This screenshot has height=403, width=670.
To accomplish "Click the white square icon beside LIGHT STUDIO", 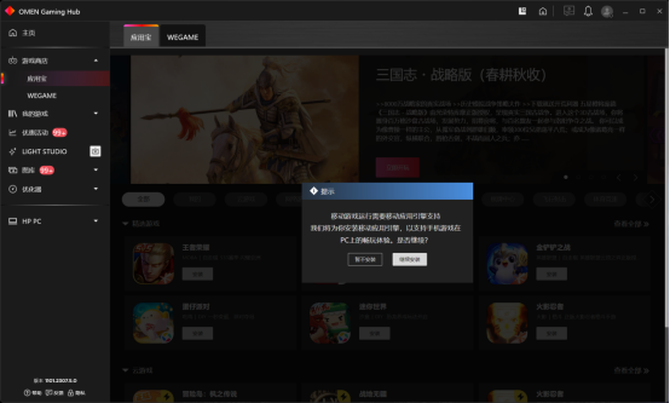I will 95,151.
